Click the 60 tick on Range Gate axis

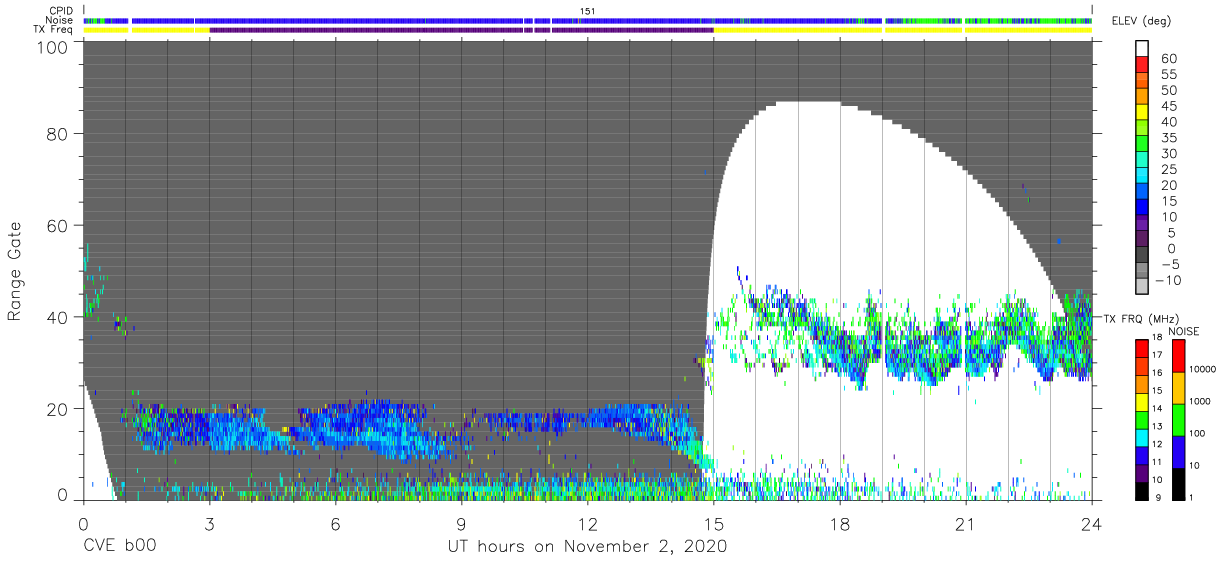point(57,225)
